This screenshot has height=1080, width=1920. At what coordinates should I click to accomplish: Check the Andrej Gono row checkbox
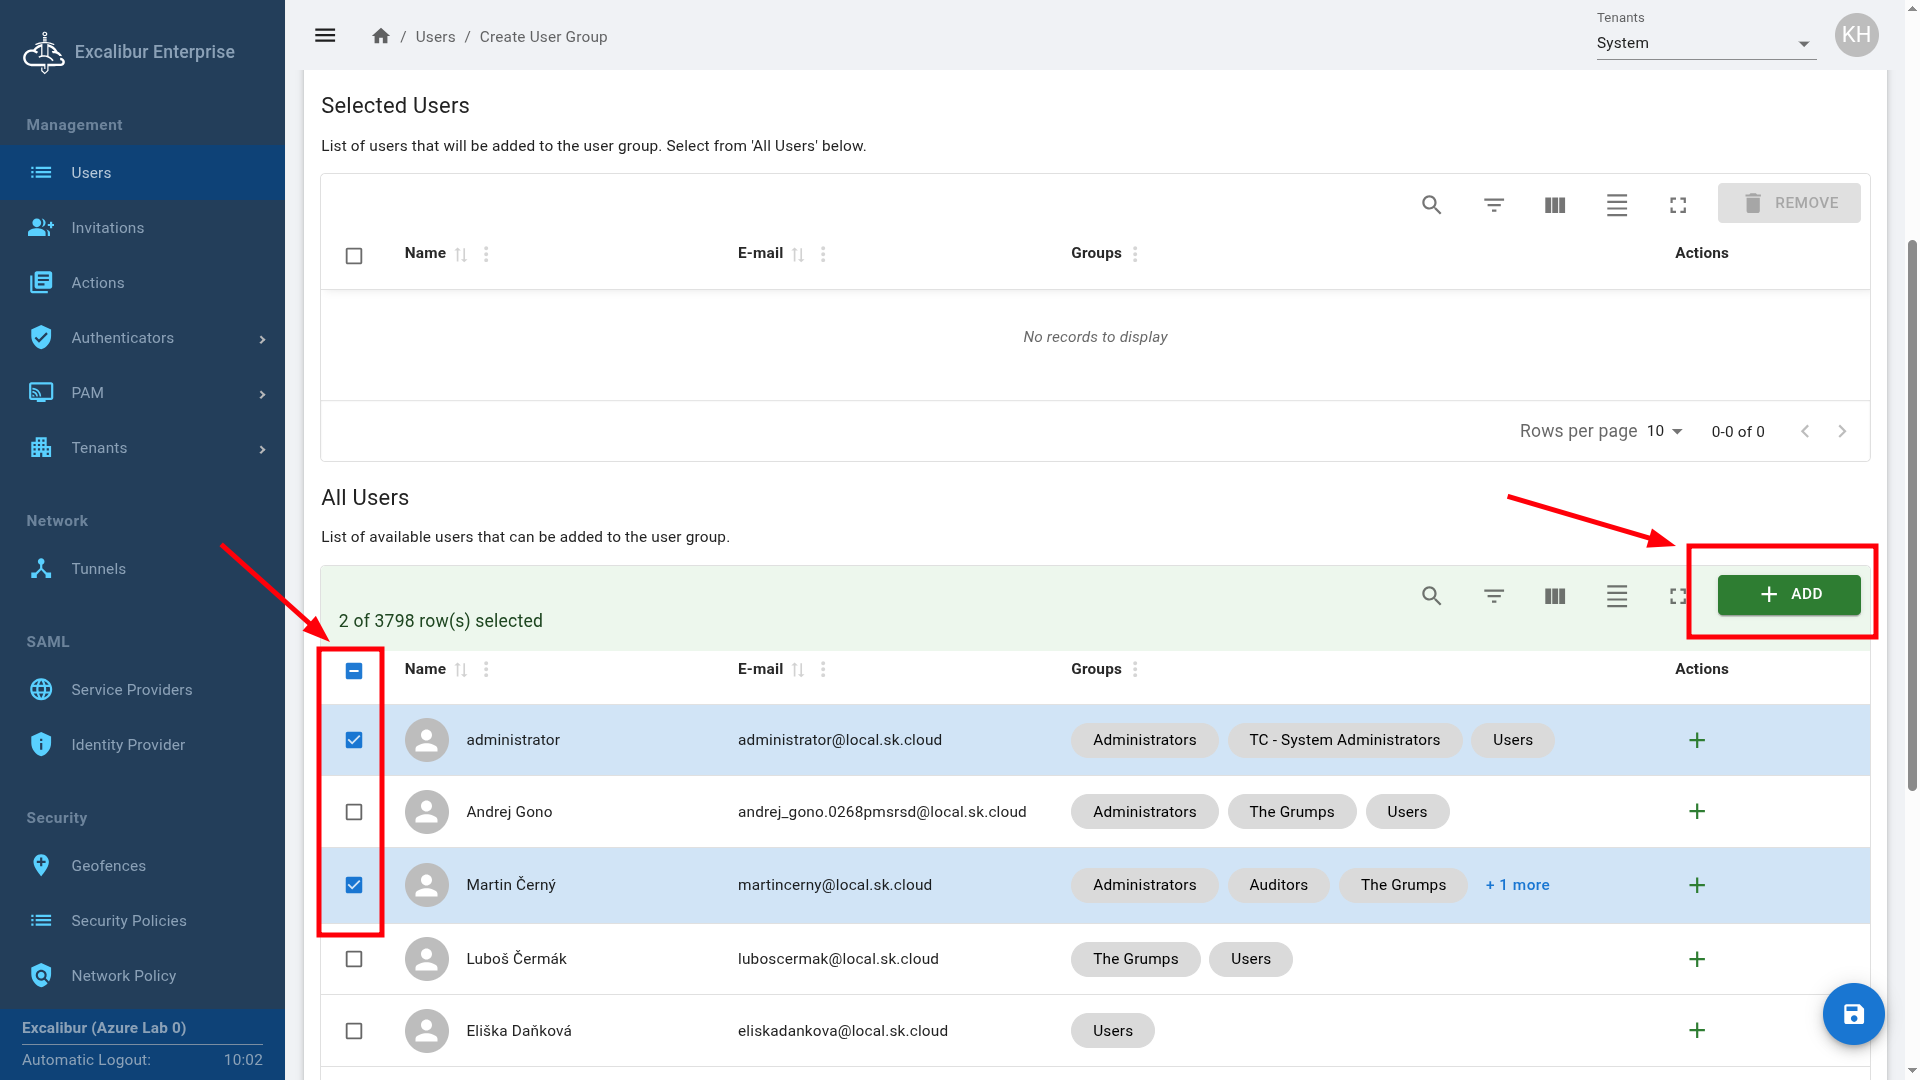click(x=354, y=812)
